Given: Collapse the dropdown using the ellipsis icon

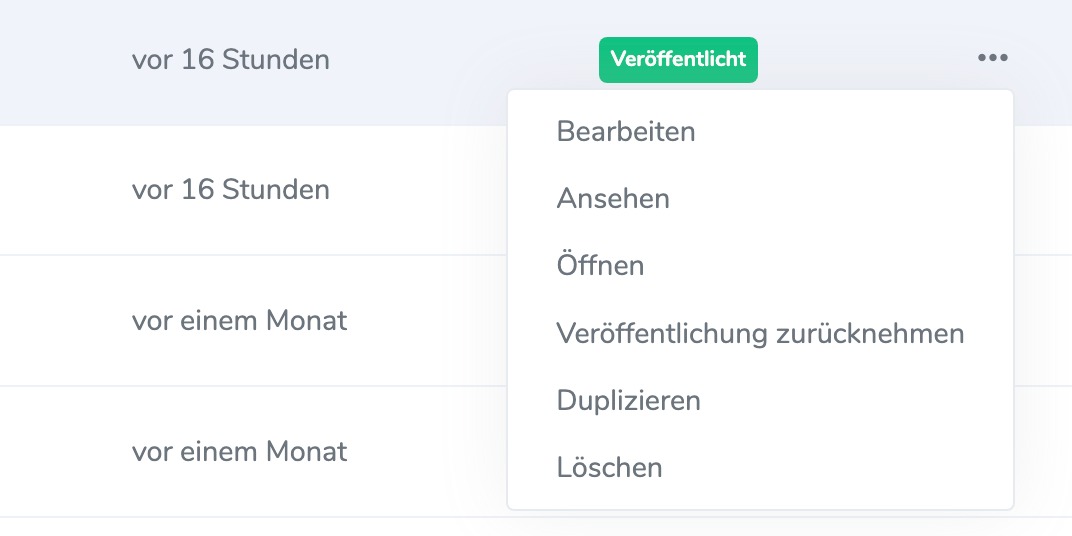Looking at the screenshot, I should point(993,58).
